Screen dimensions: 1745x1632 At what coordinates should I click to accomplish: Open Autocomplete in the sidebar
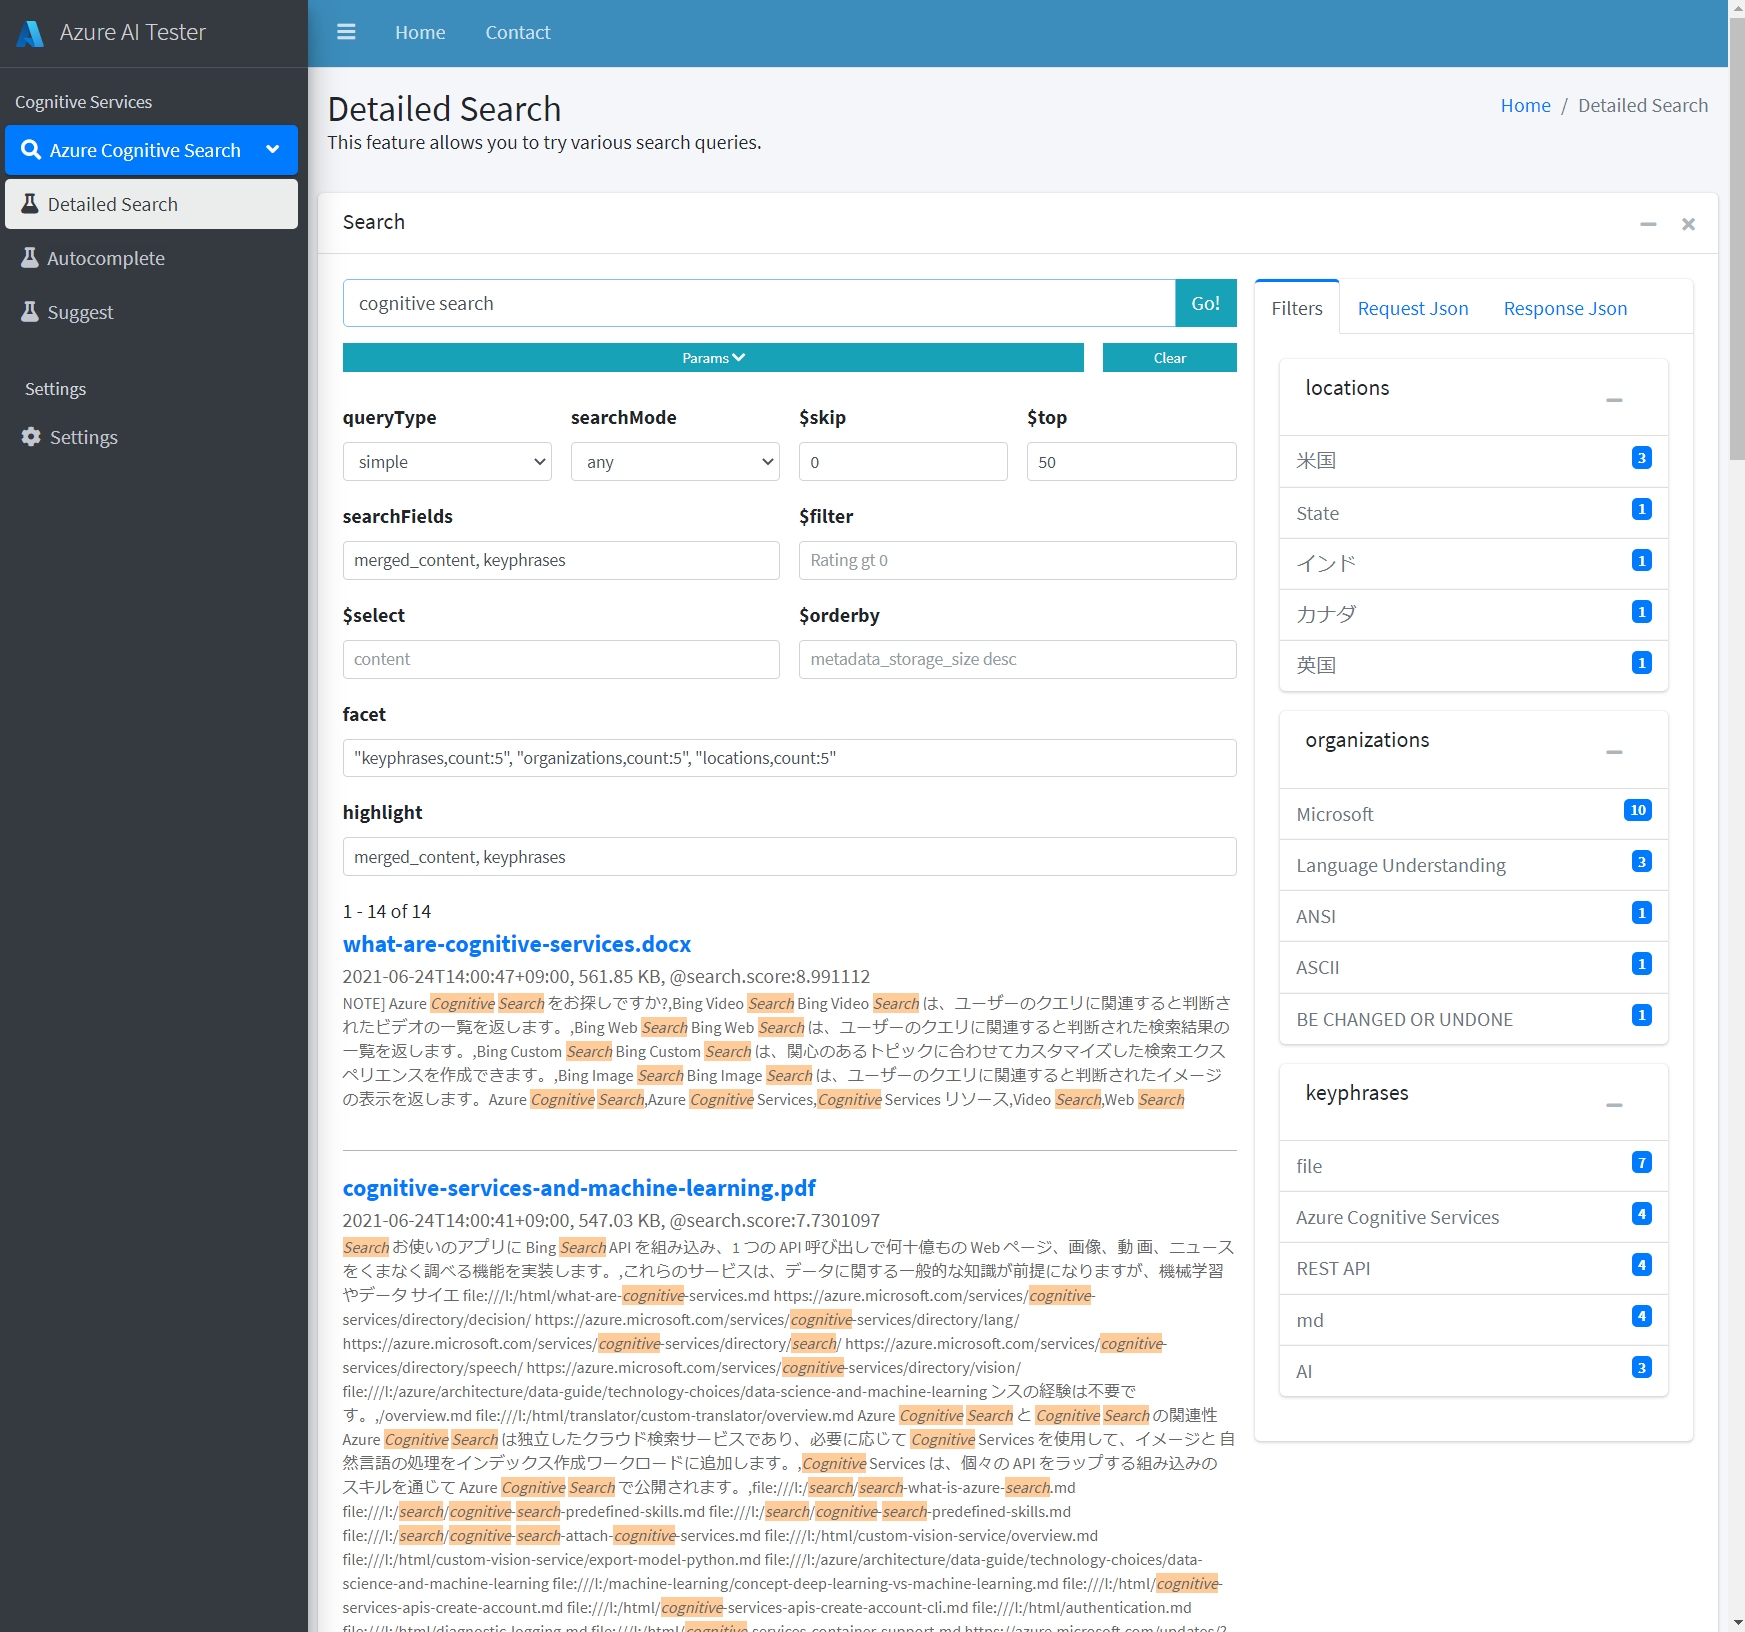152,258
